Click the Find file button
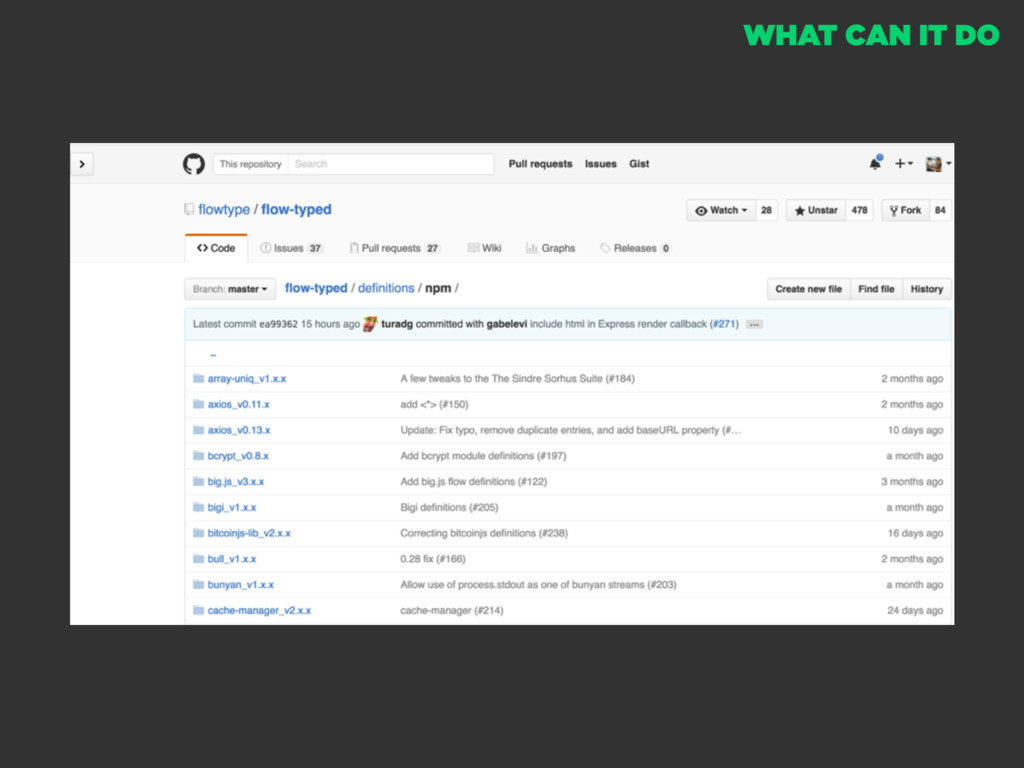 pos(876,289)
